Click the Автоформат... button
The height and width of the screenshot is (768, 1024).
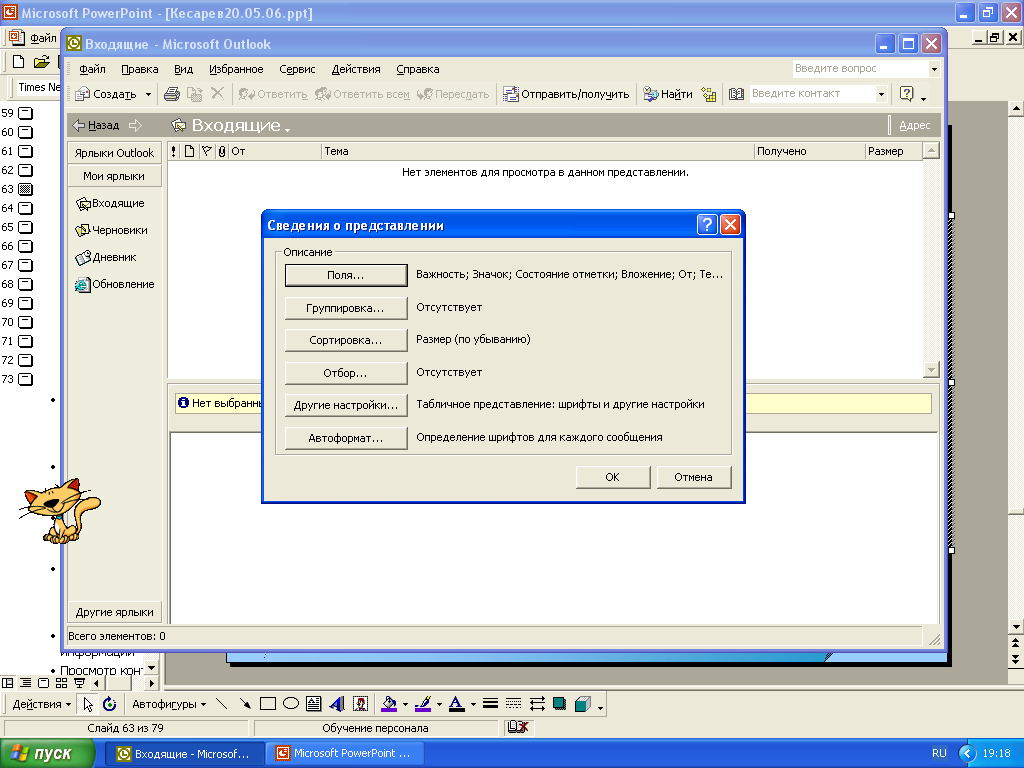pyautogui.click(x=346, y=438)
